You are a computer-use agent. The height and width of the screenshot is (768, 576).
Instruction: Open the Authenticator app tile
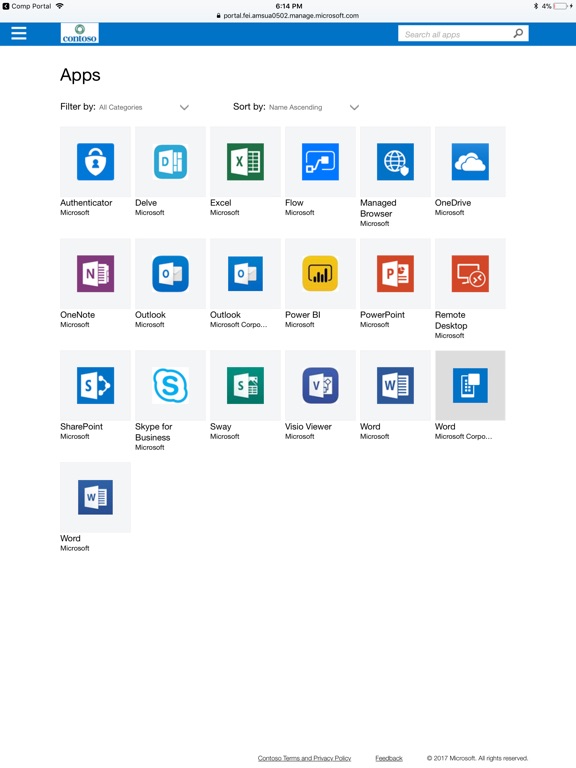[x=96, y=162]
